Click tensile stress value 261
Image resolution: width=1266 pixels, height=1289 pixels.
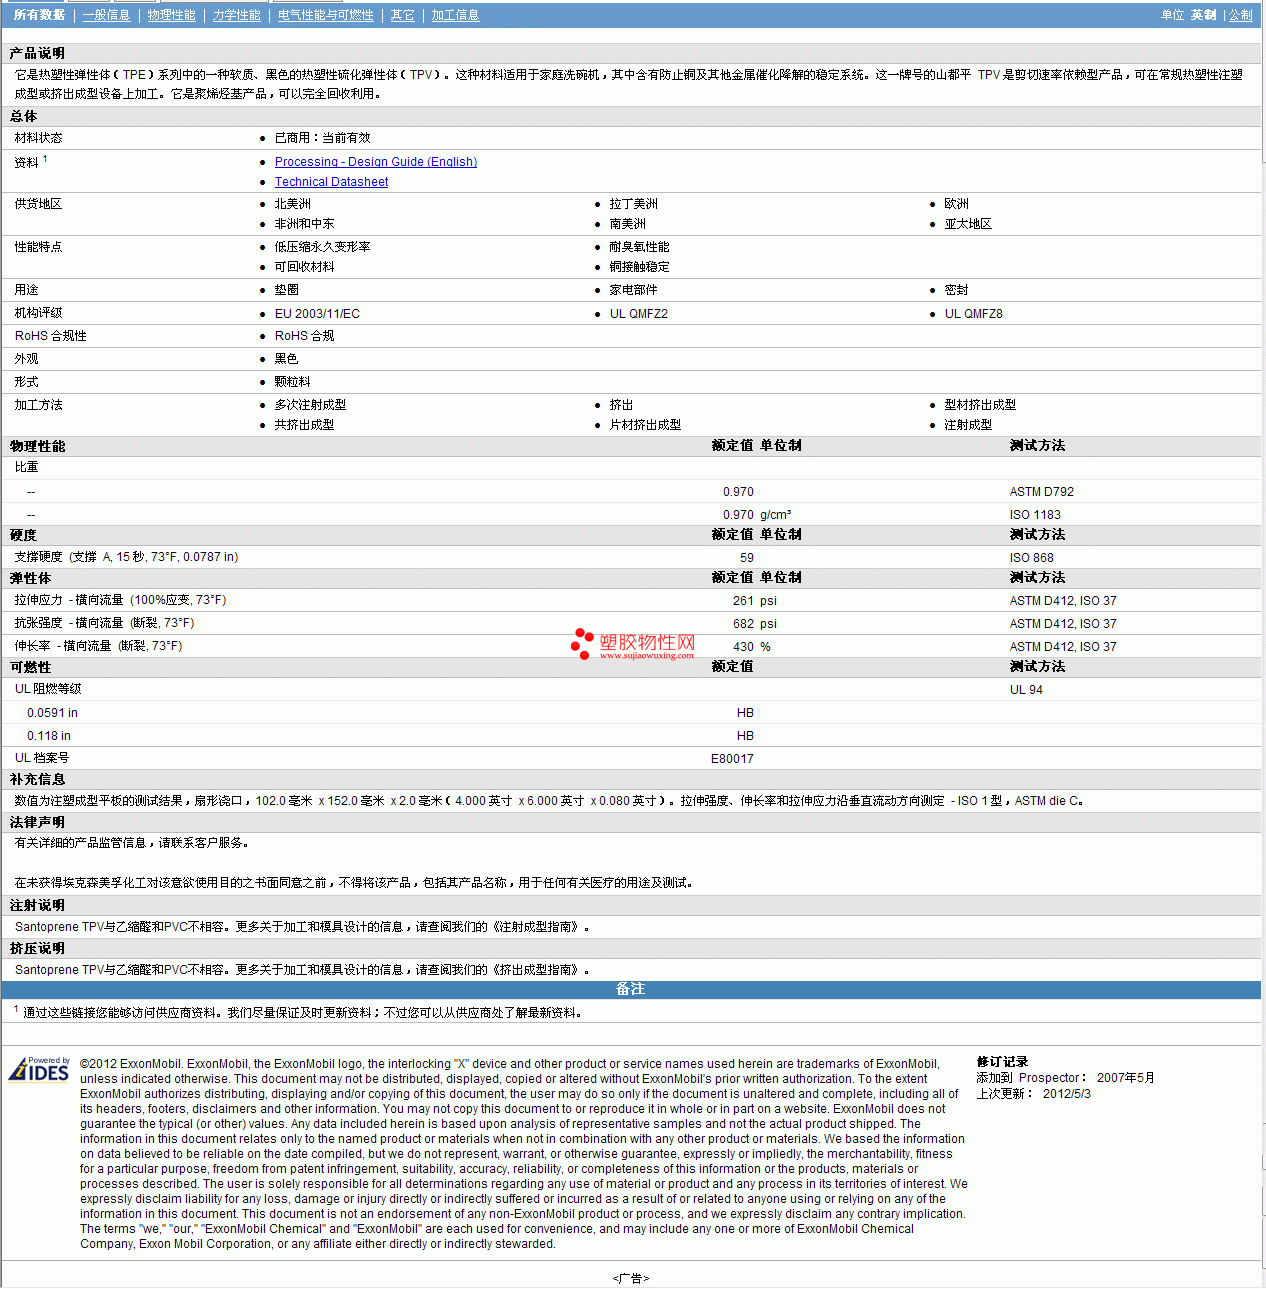click(743, 601)
